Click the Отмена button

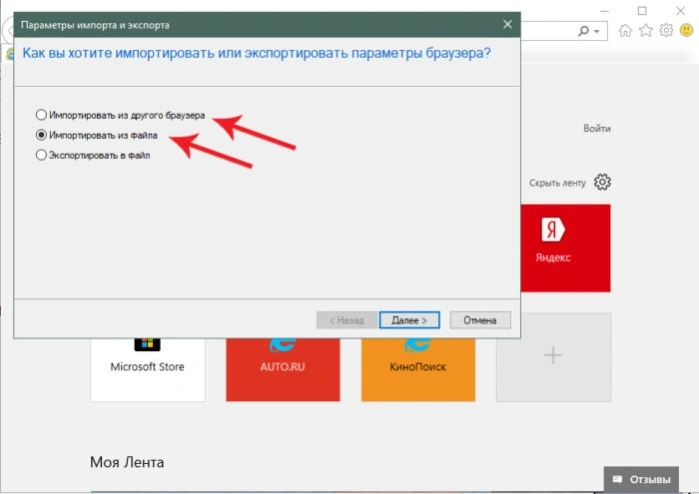pyautogui.click(x=480, y=320)
